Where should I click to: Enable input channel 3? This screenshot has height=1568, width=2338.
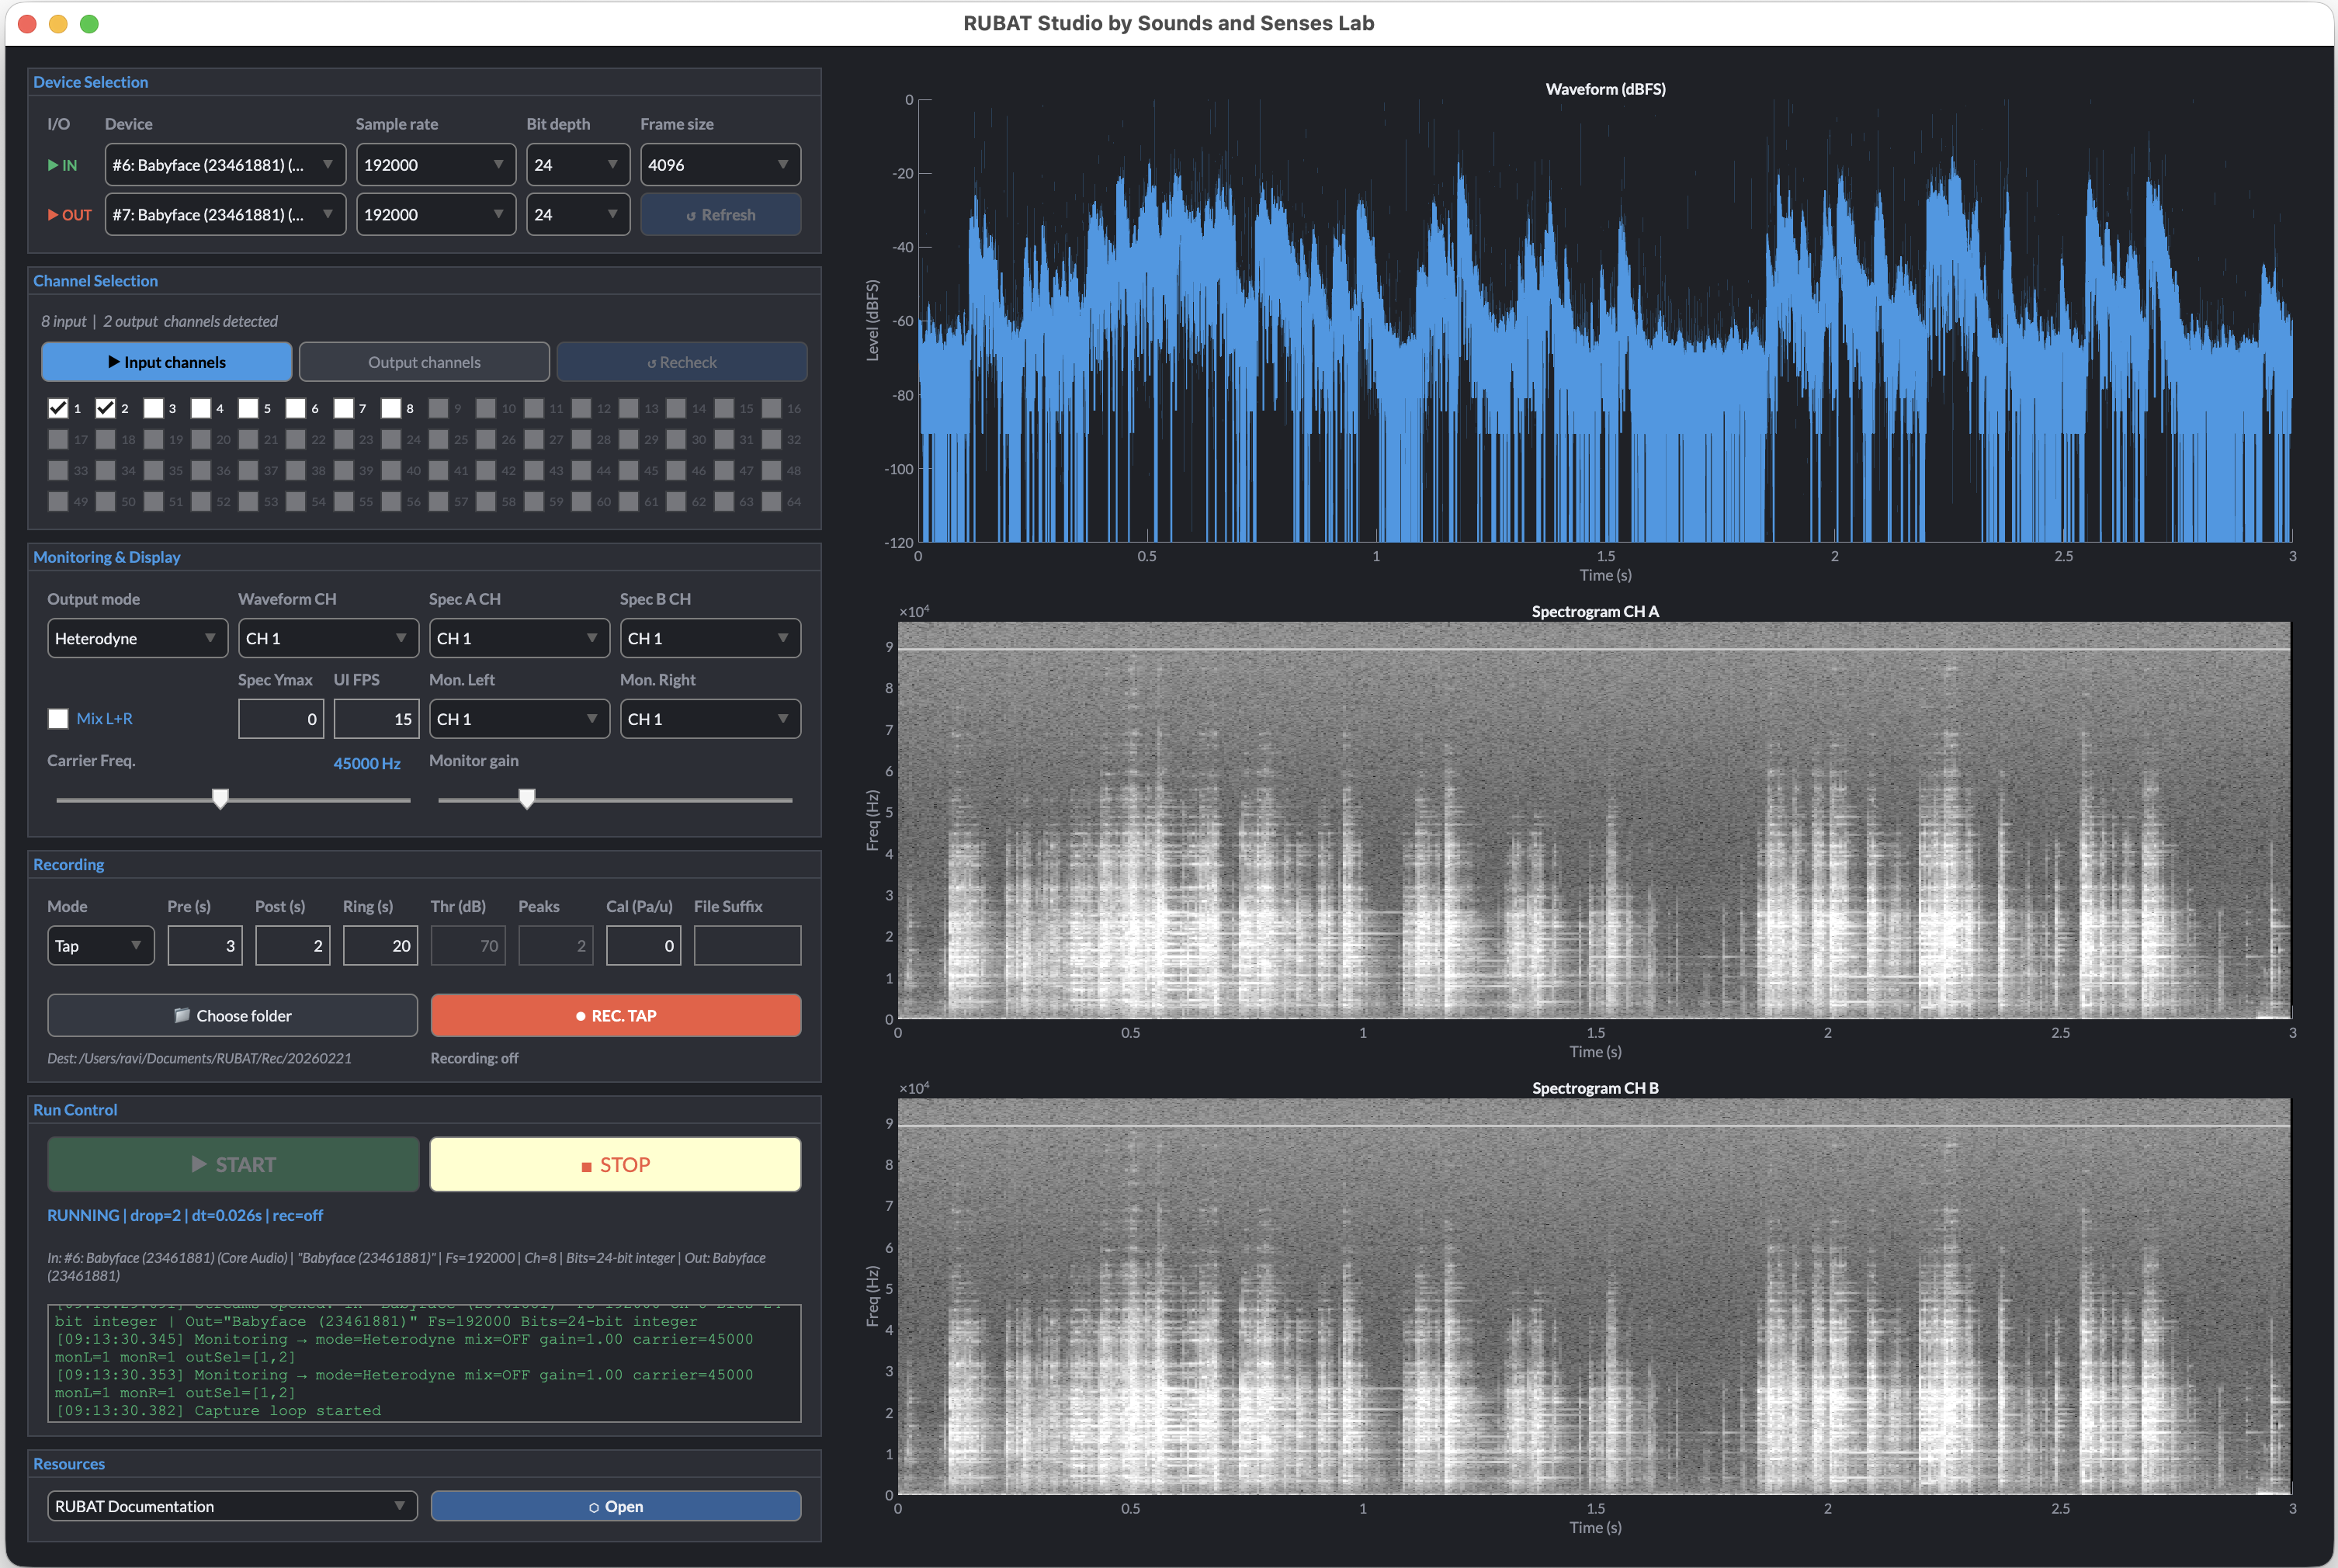(x=154, y=408)
